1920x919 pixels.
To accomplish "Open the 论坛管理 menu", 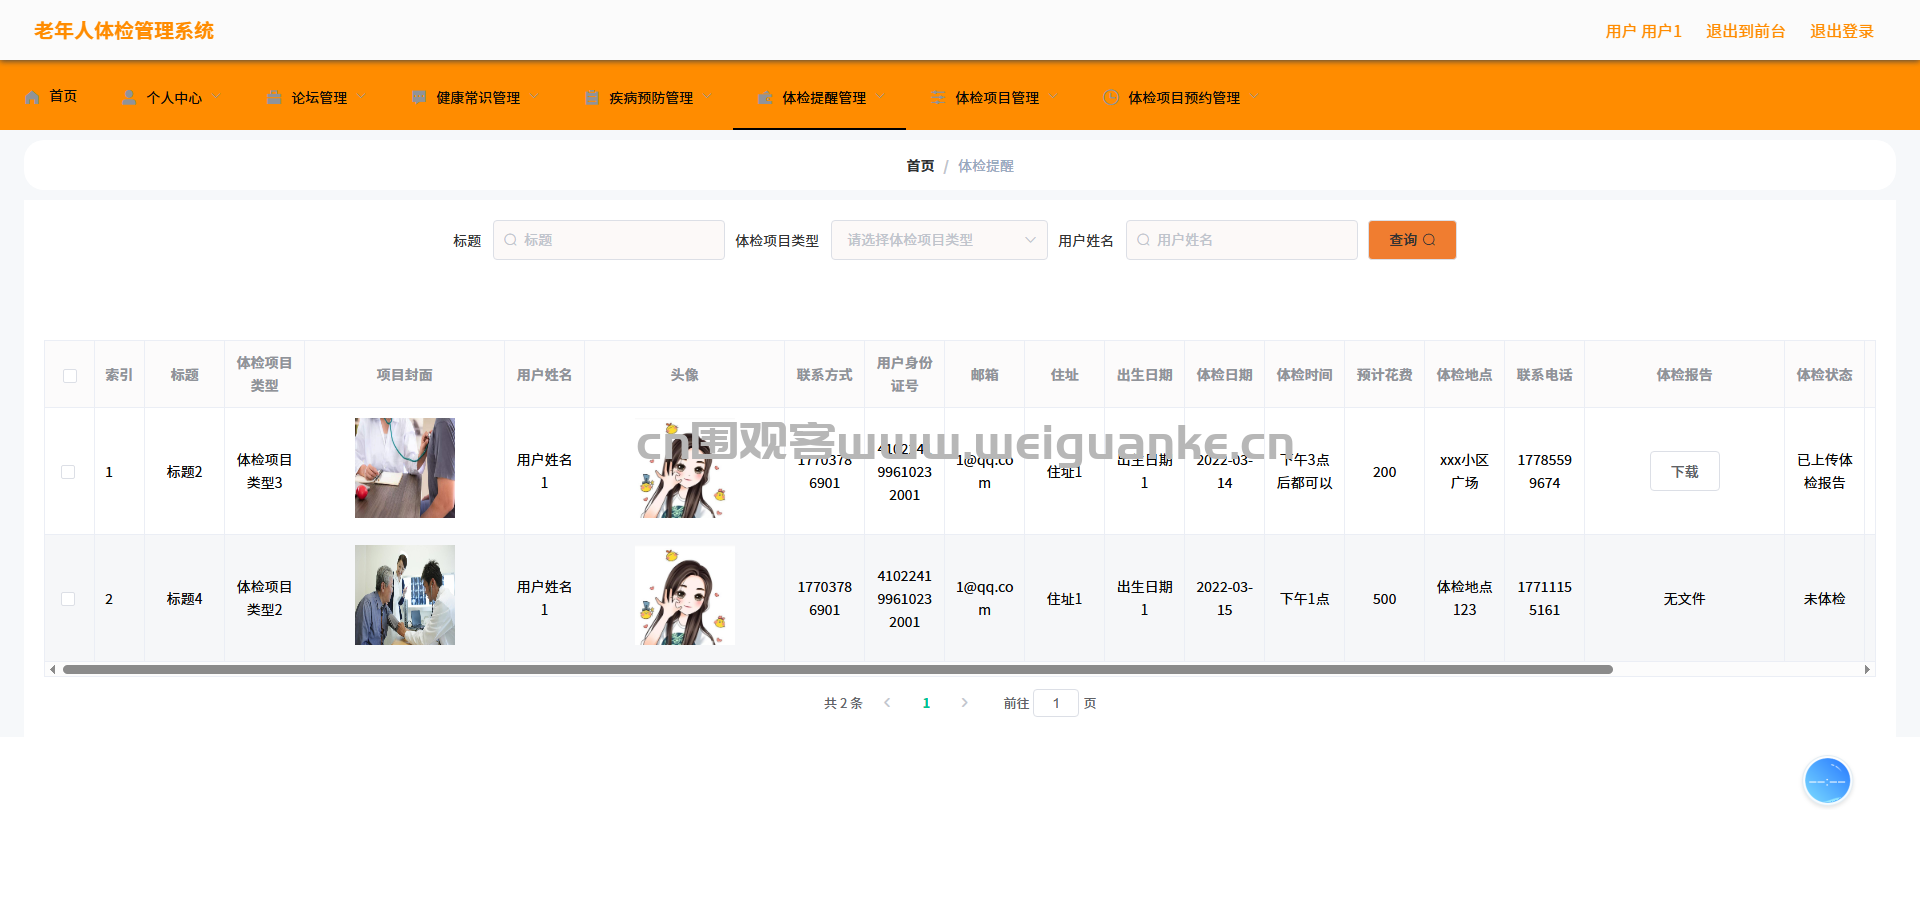I will (319, 97).
